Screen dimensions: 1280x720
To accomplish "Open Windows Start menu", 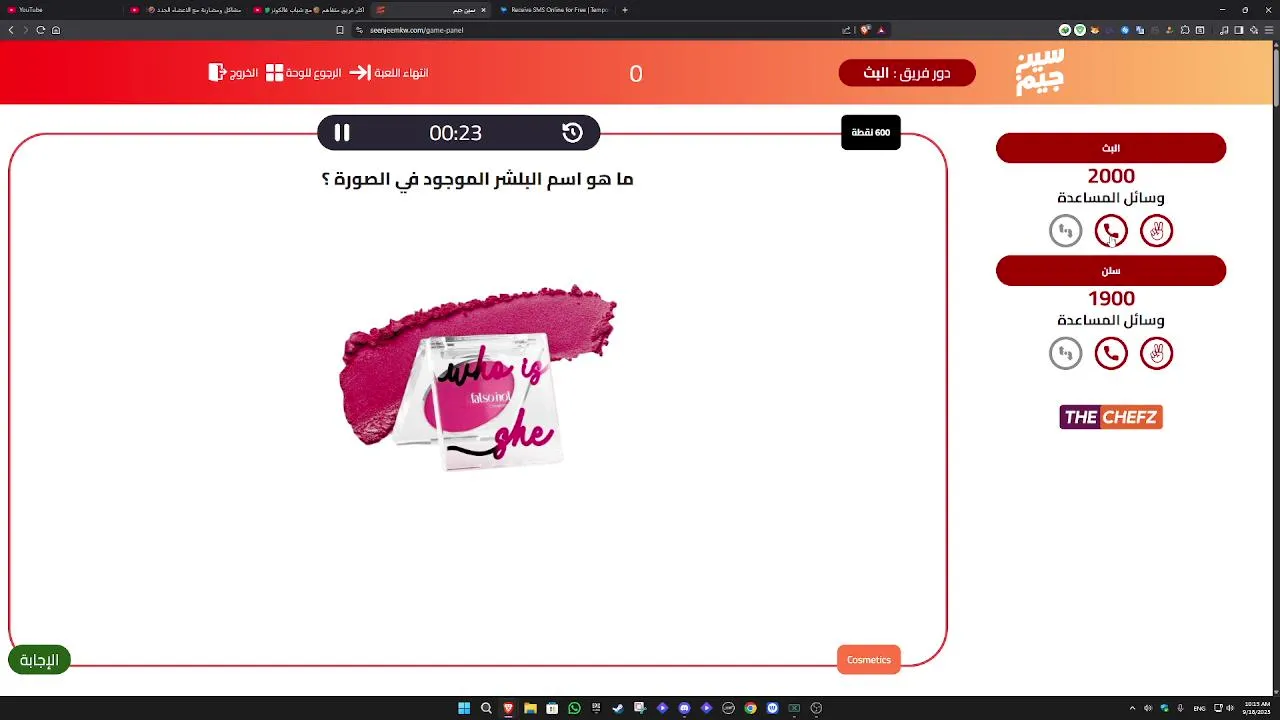I will click(464, 708).
